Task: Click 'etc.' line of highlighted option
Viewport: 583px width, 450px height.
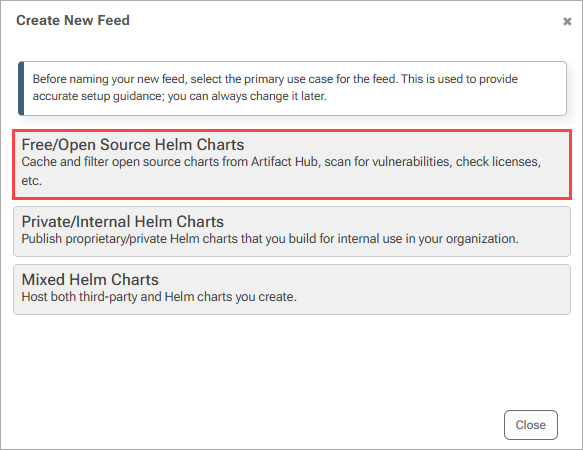Action: (x=32, y=181)
